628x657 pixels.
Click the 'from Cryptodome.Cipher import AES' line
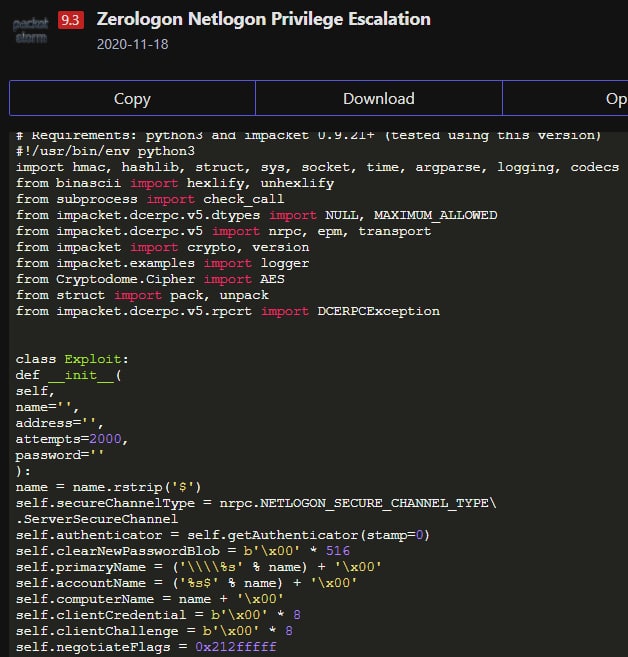pos(150,279)
